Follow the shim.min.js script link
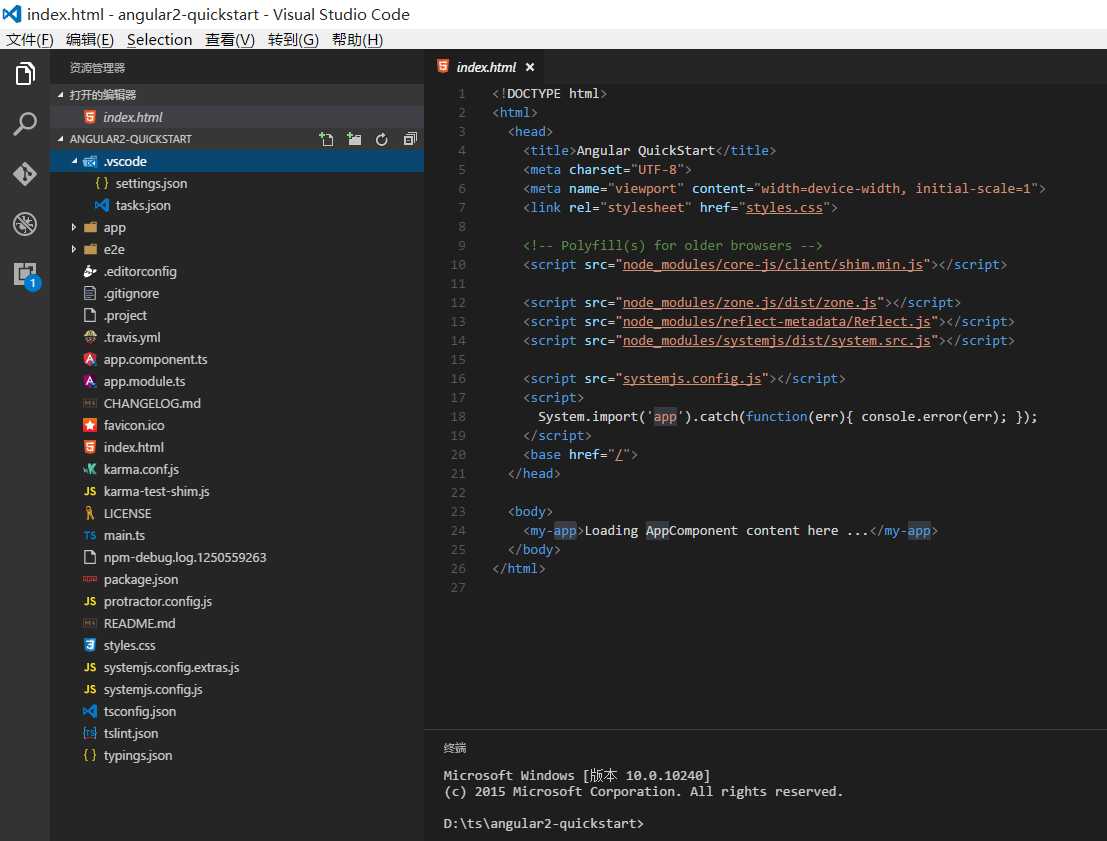 coord(772,265)
